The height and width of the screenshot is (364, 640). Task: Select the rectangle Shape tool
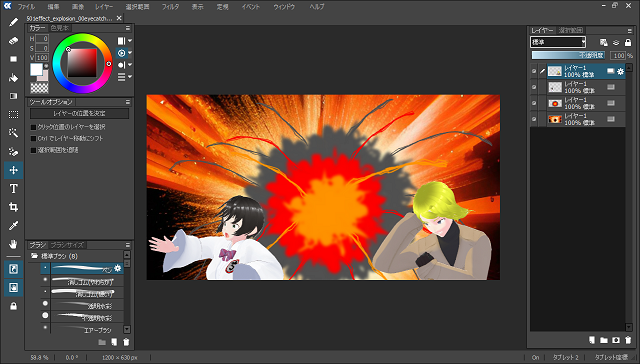pyautogui.click(x=13, y=59)
